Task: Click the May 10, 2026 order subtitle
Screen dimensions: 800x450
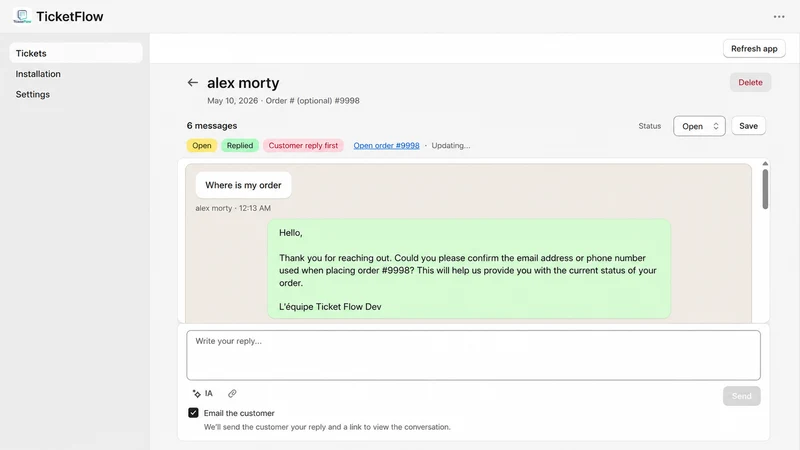Action: click(283, 101)
